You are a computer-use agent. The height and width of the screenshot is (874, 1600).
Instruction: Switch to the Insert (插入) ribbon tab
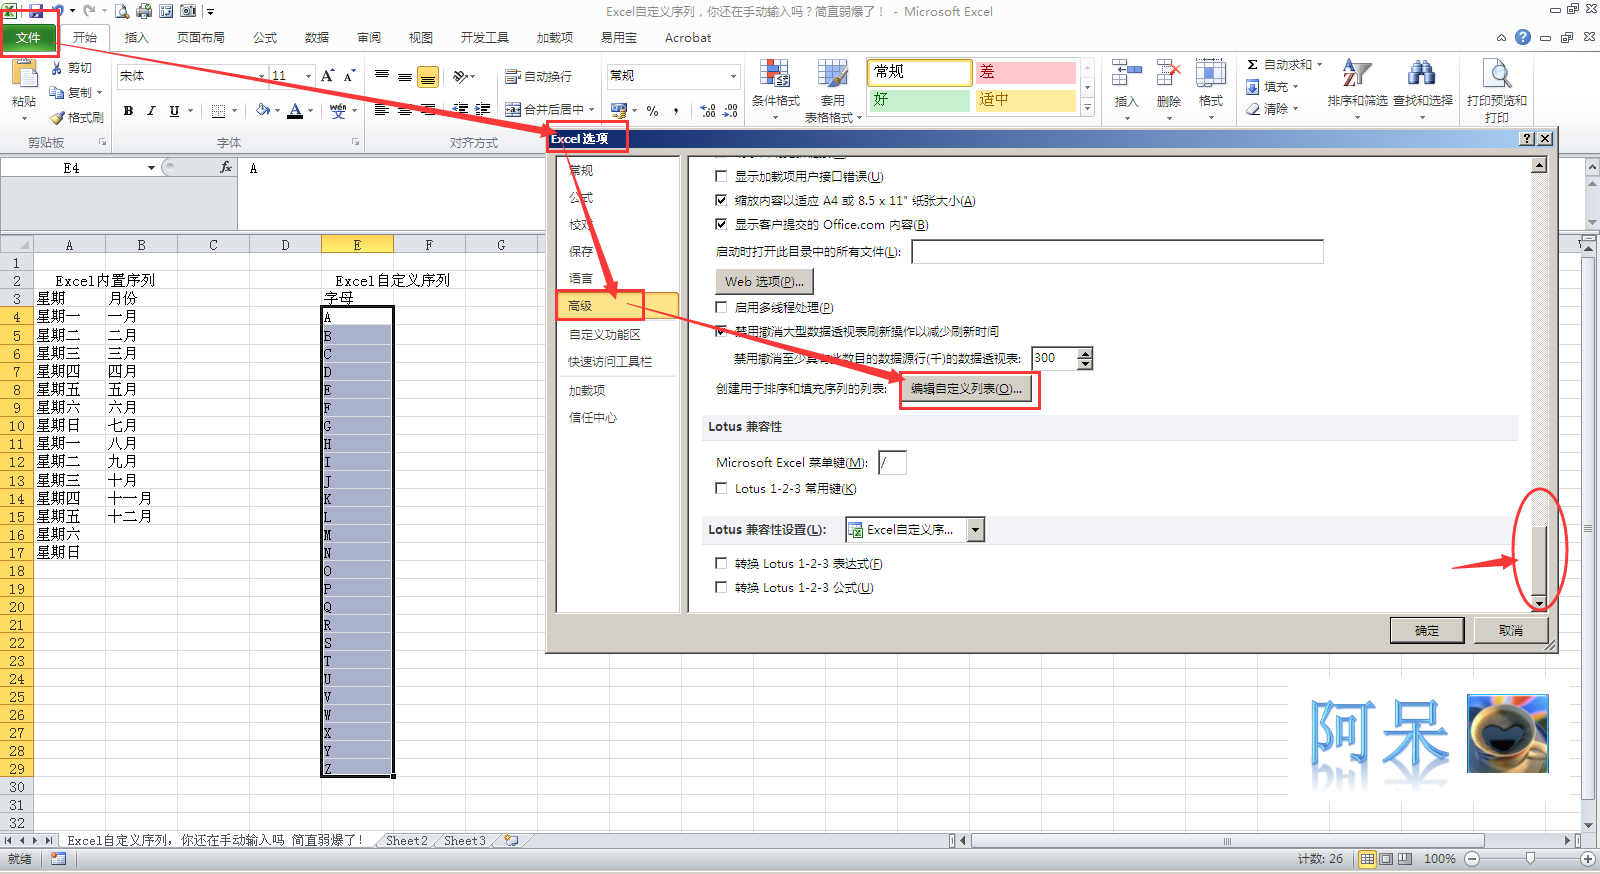tap(136, 38)
